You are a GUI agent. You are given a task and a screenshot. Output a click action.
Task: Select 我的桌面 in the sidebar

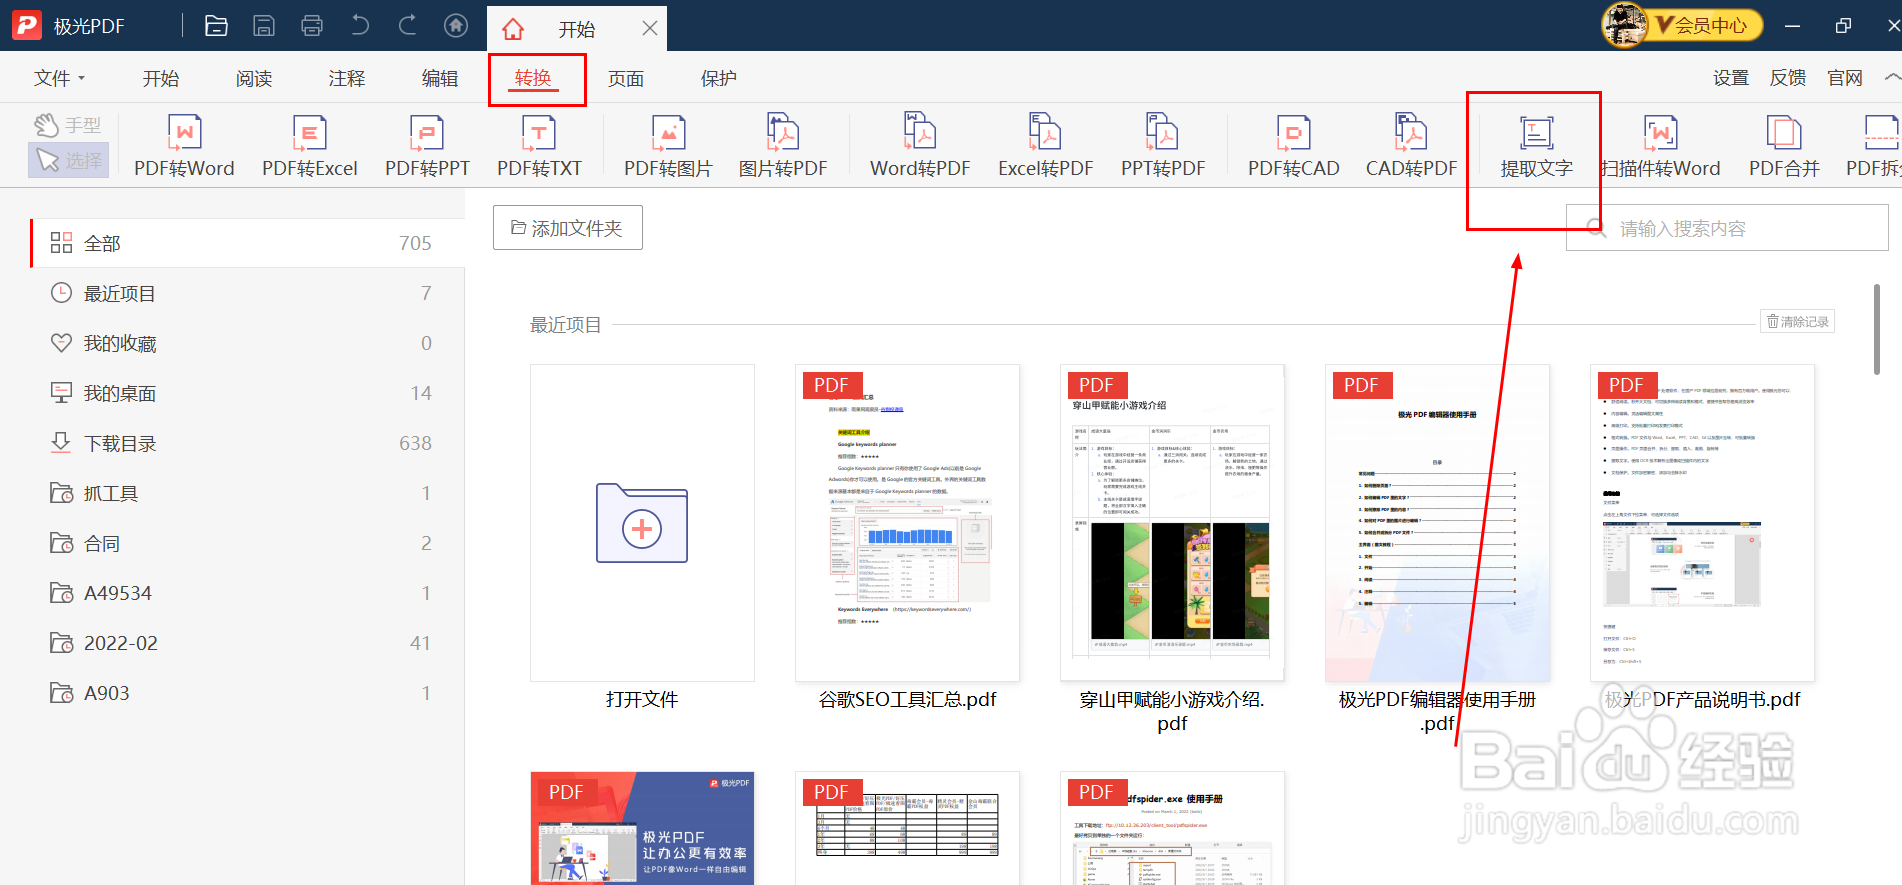coord(247,393)
